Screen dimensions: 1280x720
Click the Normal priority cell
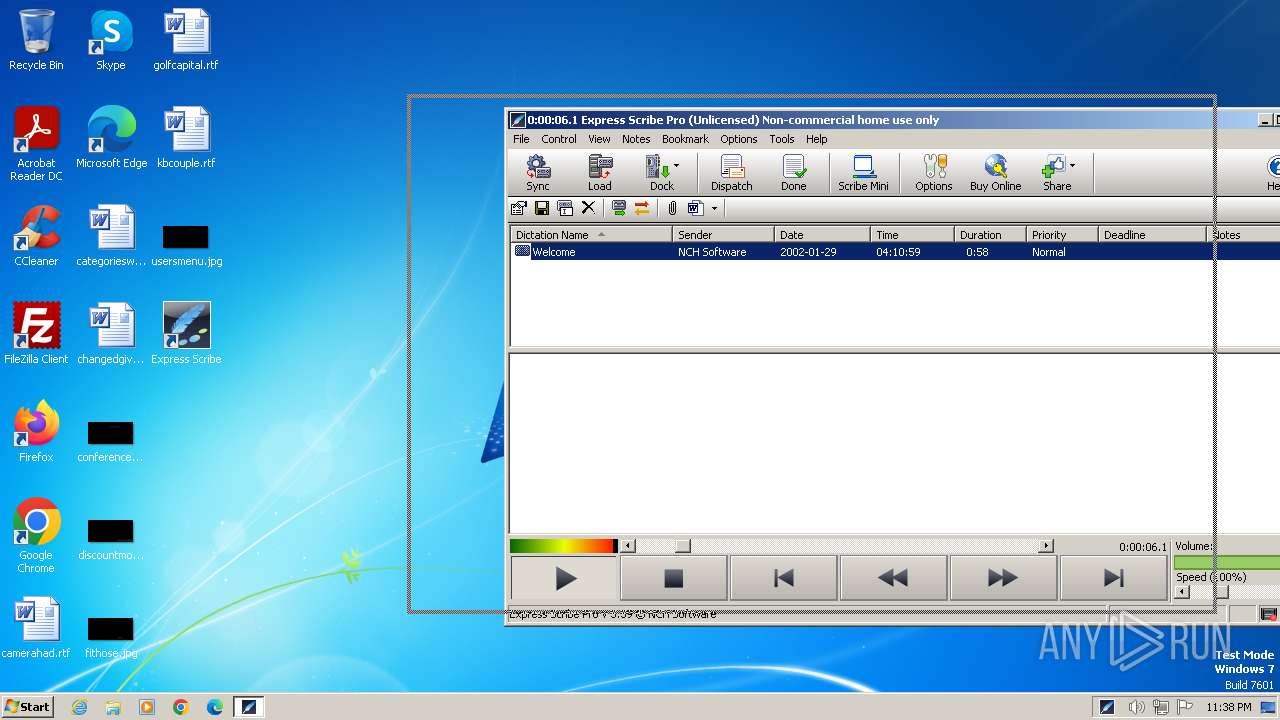(x=1049, y=252)
